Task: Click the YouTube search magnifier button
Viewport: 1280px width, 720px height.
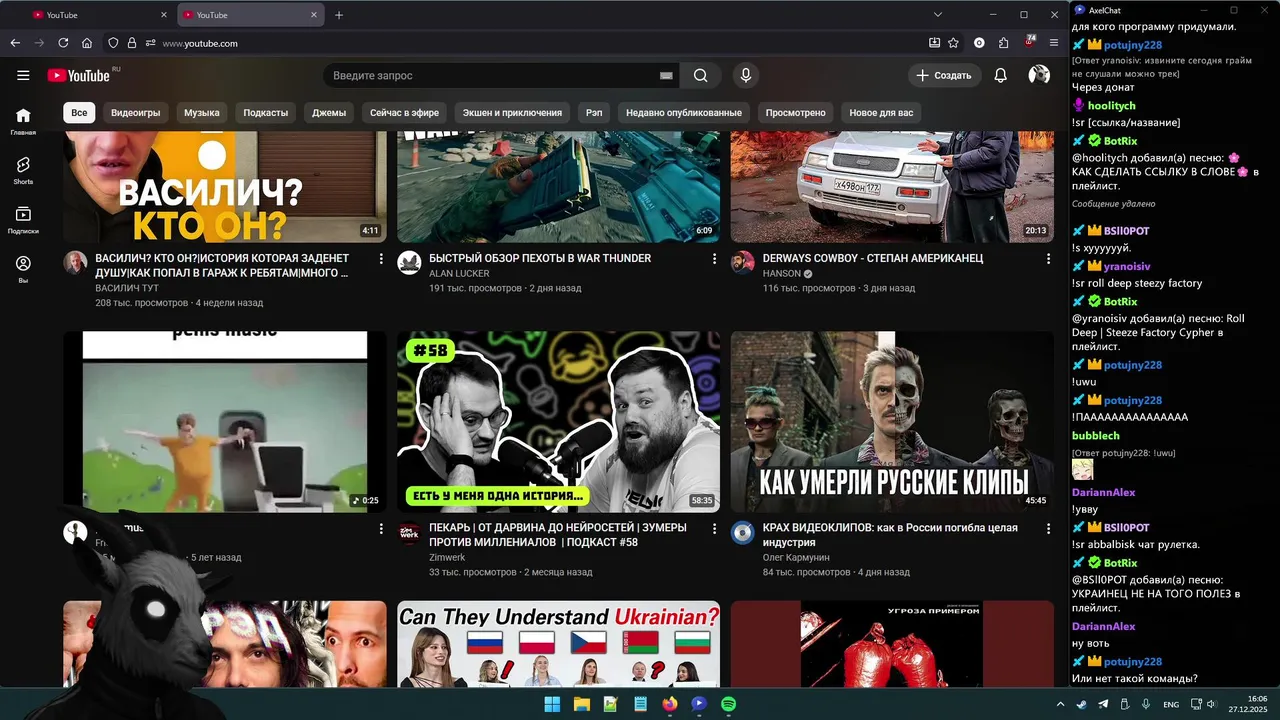Action: (x=700, y=75)
